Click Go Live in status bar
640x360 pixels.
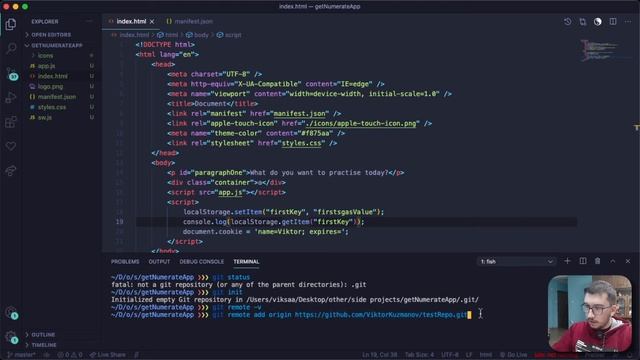click(513, 355)
